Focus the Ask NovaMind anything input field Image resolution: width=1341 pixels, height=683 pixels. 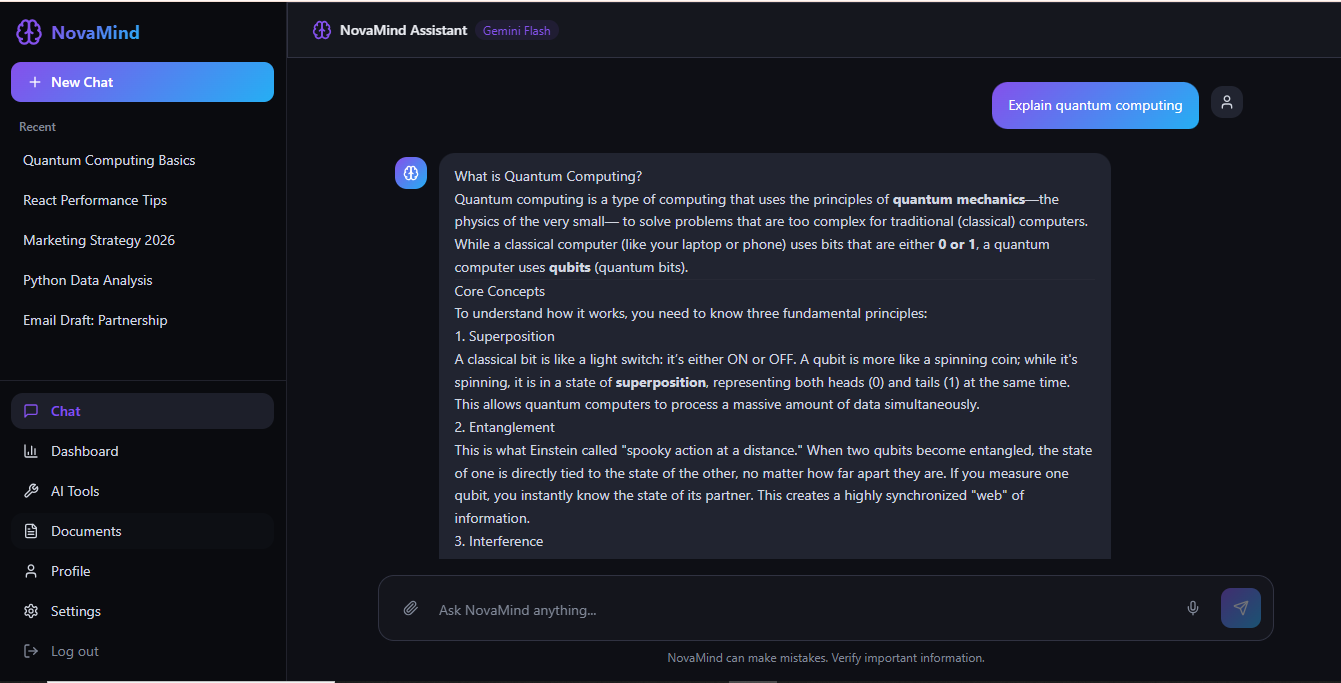click(800, 610)
